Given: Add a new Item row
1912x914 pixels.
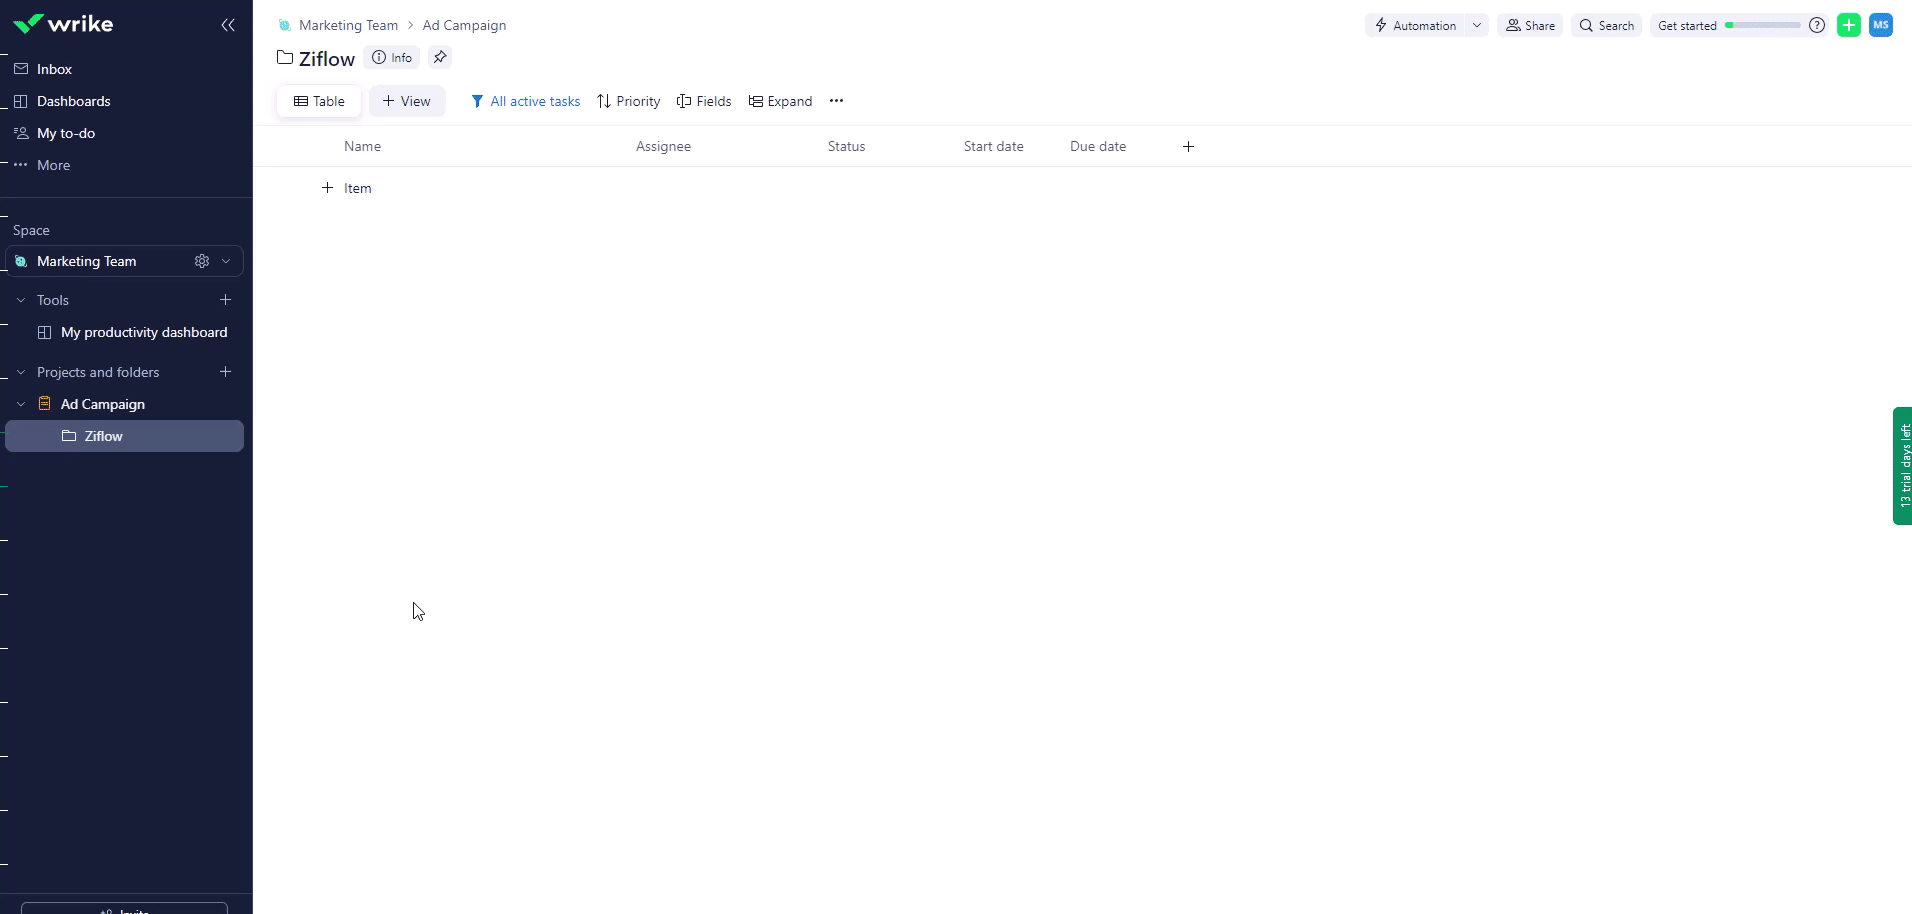Looking at the screenshot, I should [x=347, y=188].
